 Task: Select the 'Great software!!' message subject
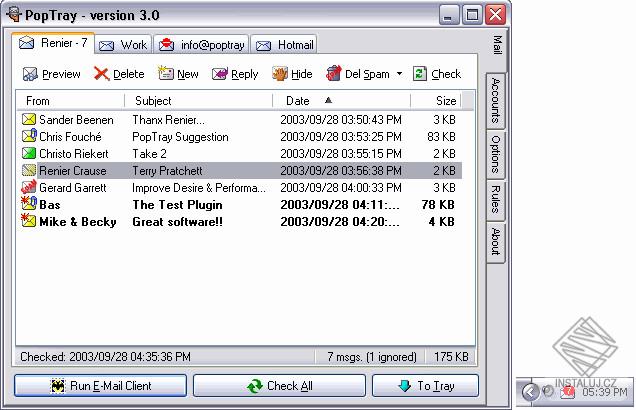point(177,222)
